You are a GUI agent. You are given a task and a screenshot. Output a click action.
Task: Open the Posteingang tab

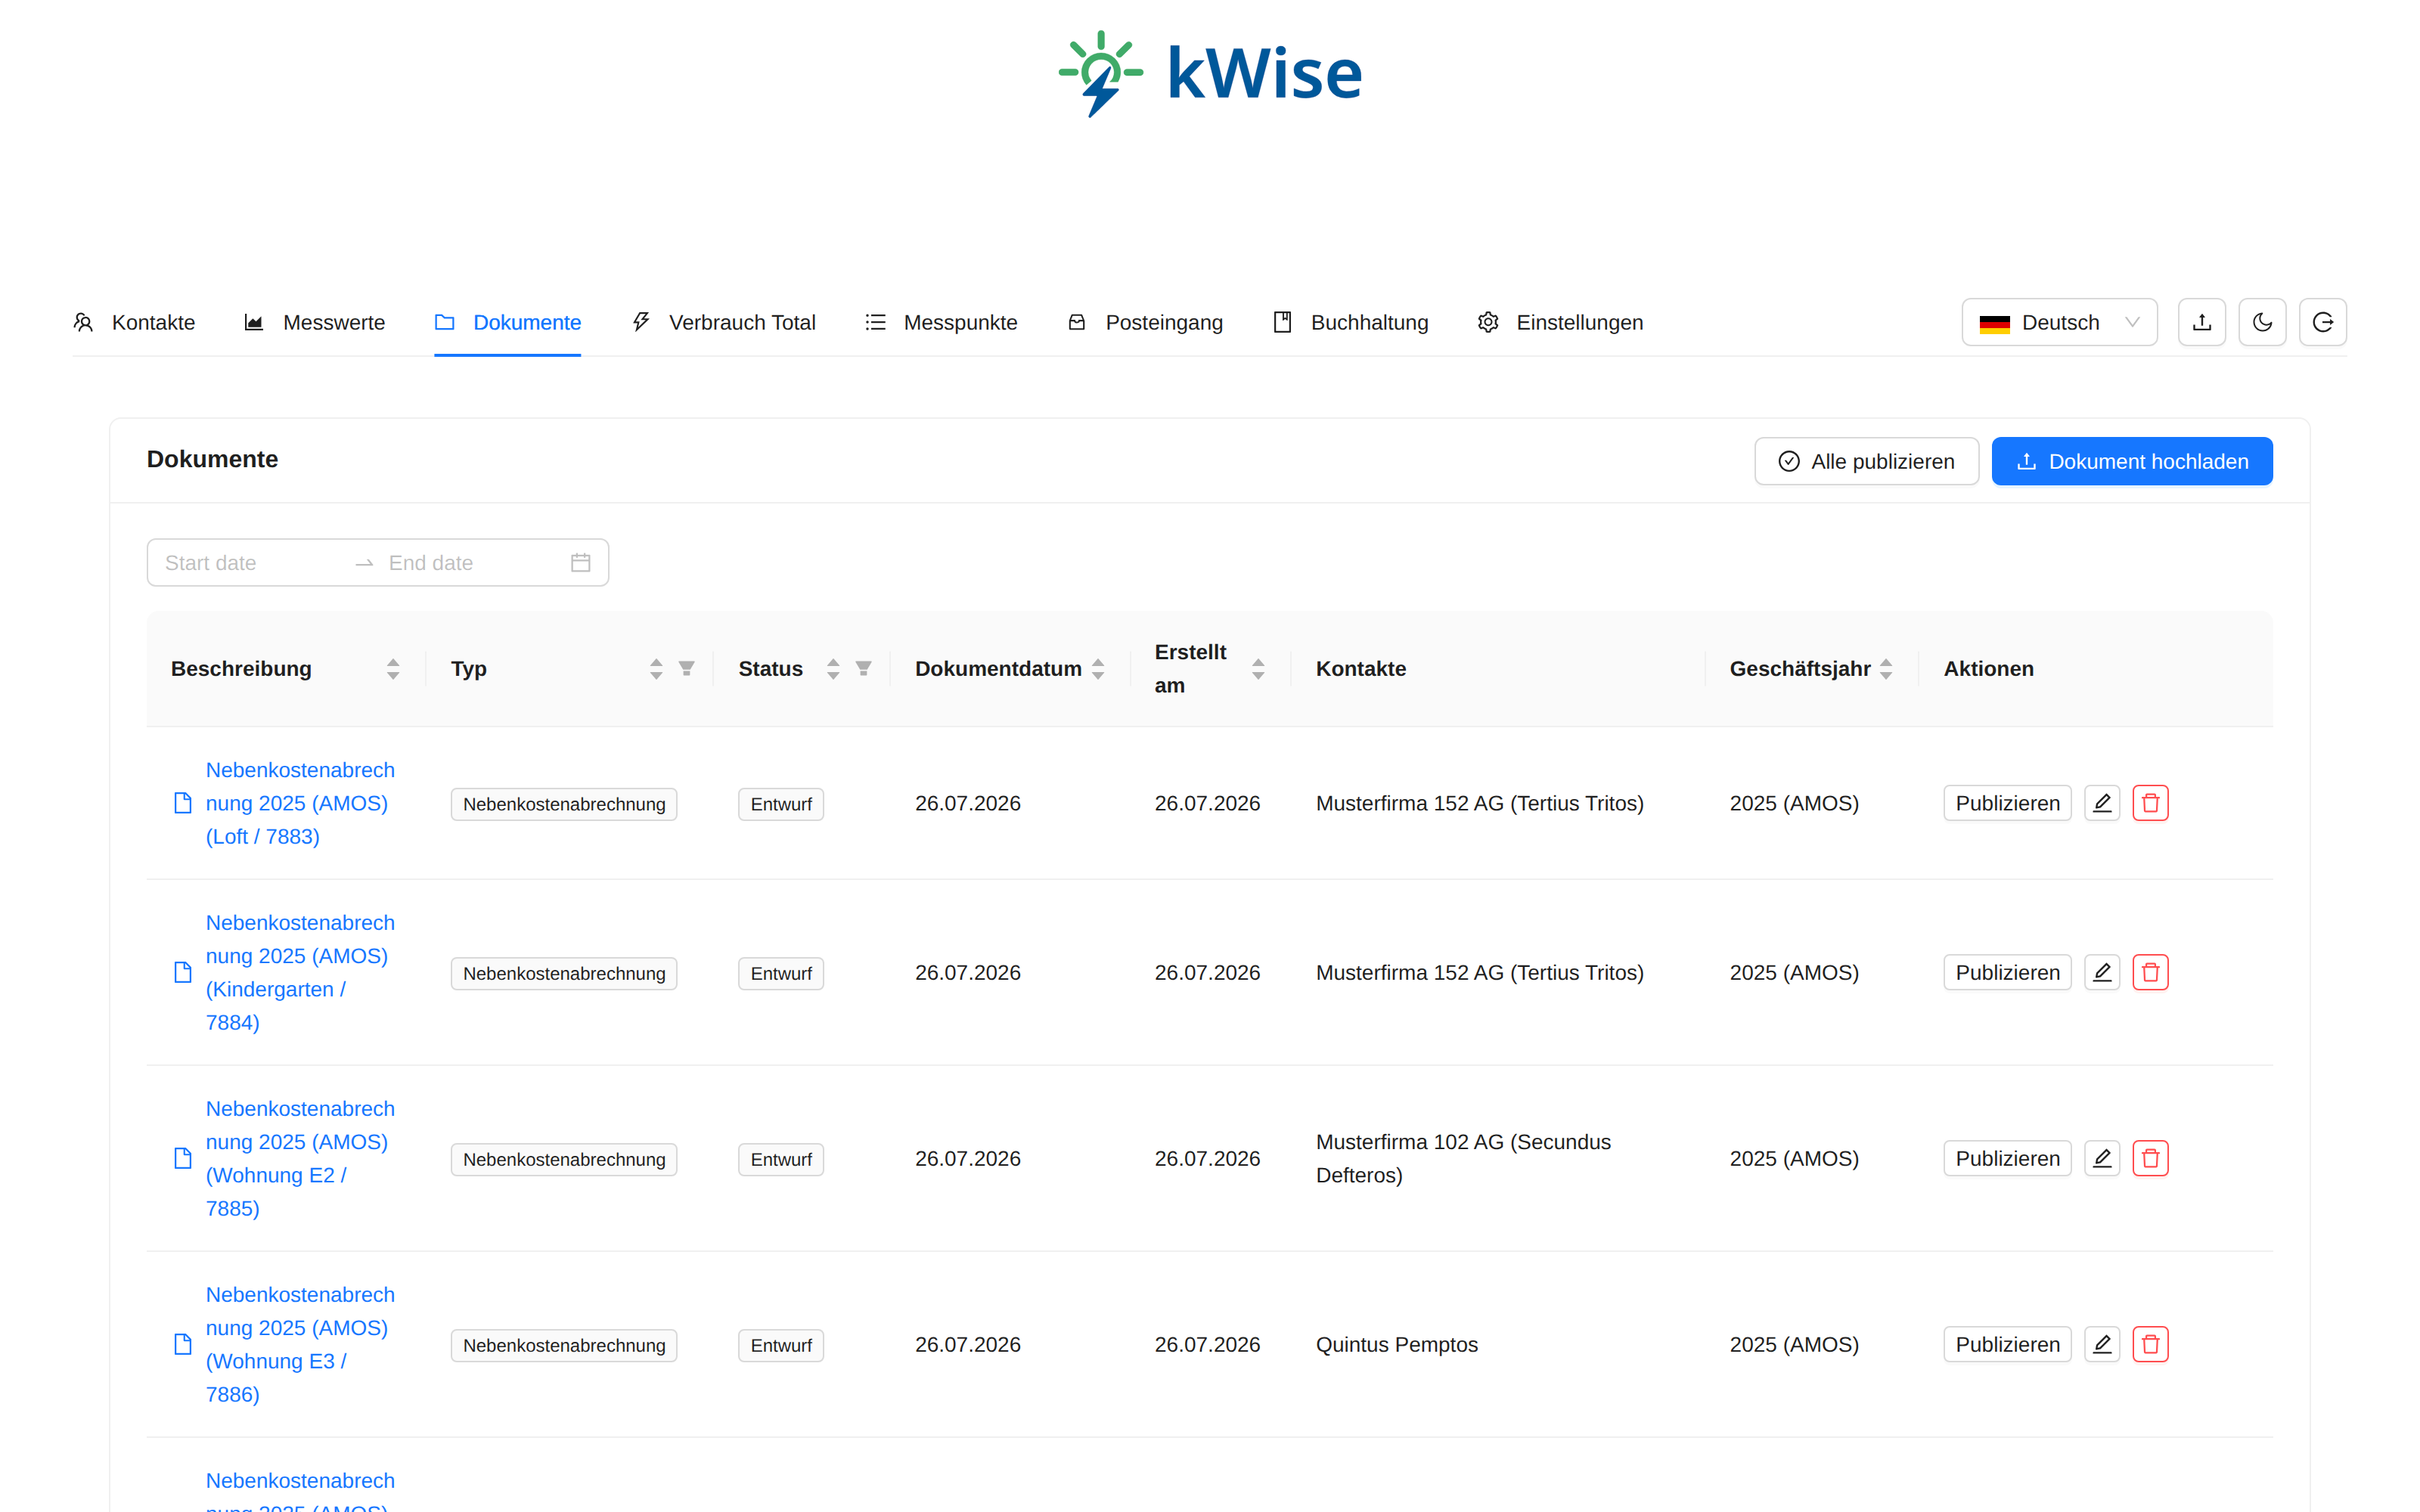pyautogui.click(x=1145, y=322)
